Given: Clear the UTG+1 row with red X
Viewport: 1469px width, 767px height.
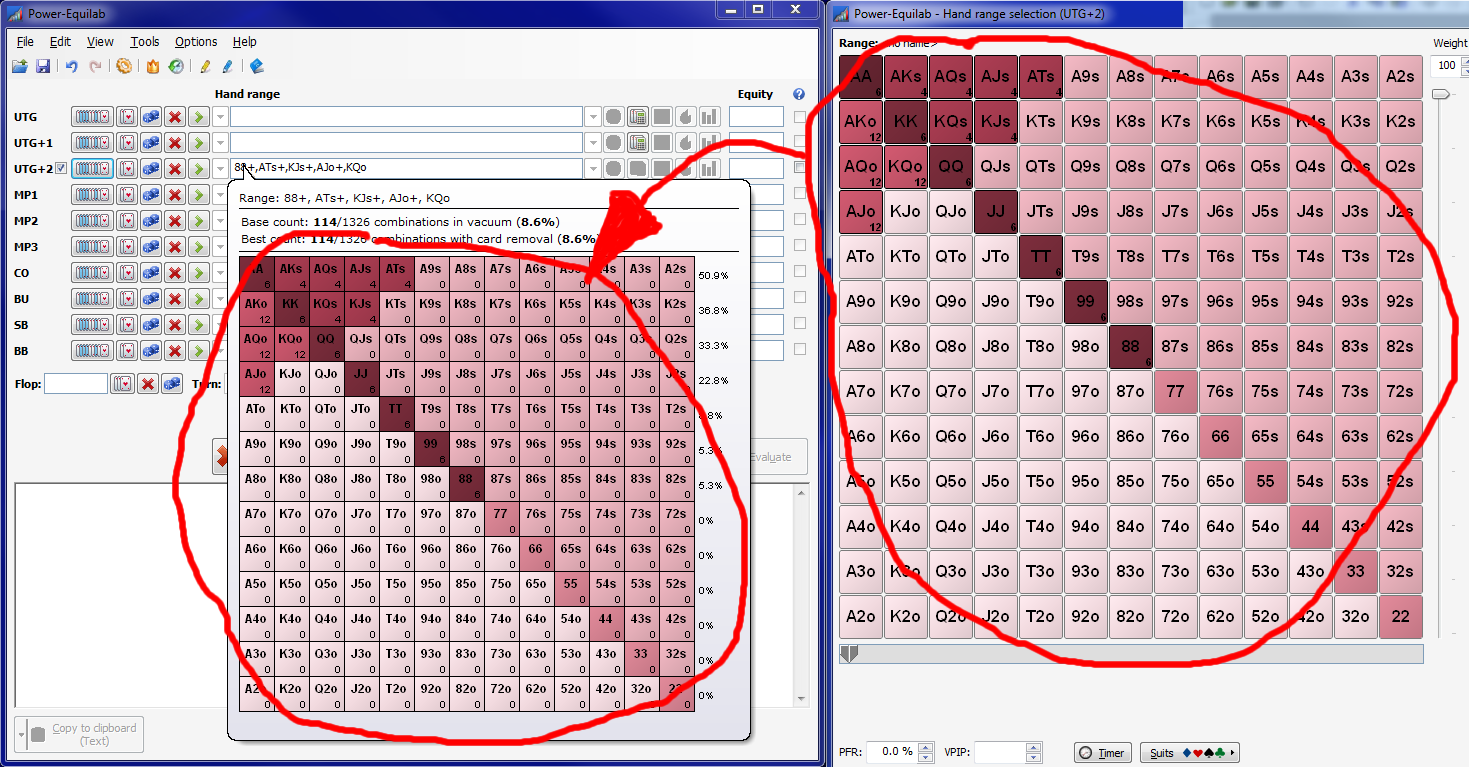Looking at the screenshot, I should coord(175,143).
